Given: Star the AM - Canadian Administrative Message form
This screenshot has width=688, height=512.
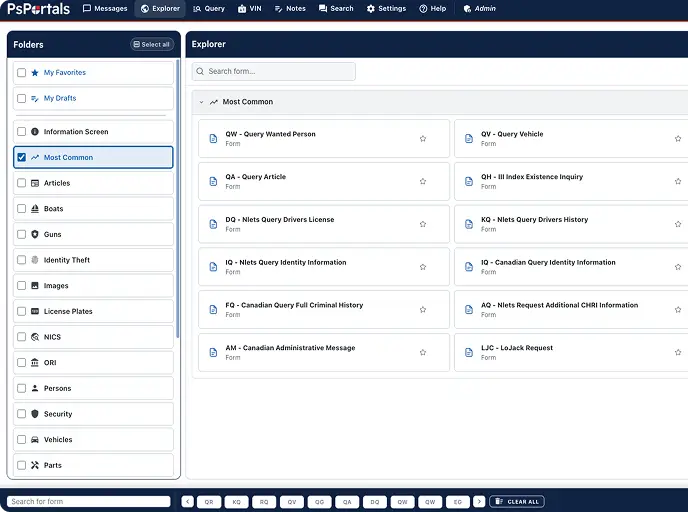Looking at the screenshot, I should click(423, 352).
